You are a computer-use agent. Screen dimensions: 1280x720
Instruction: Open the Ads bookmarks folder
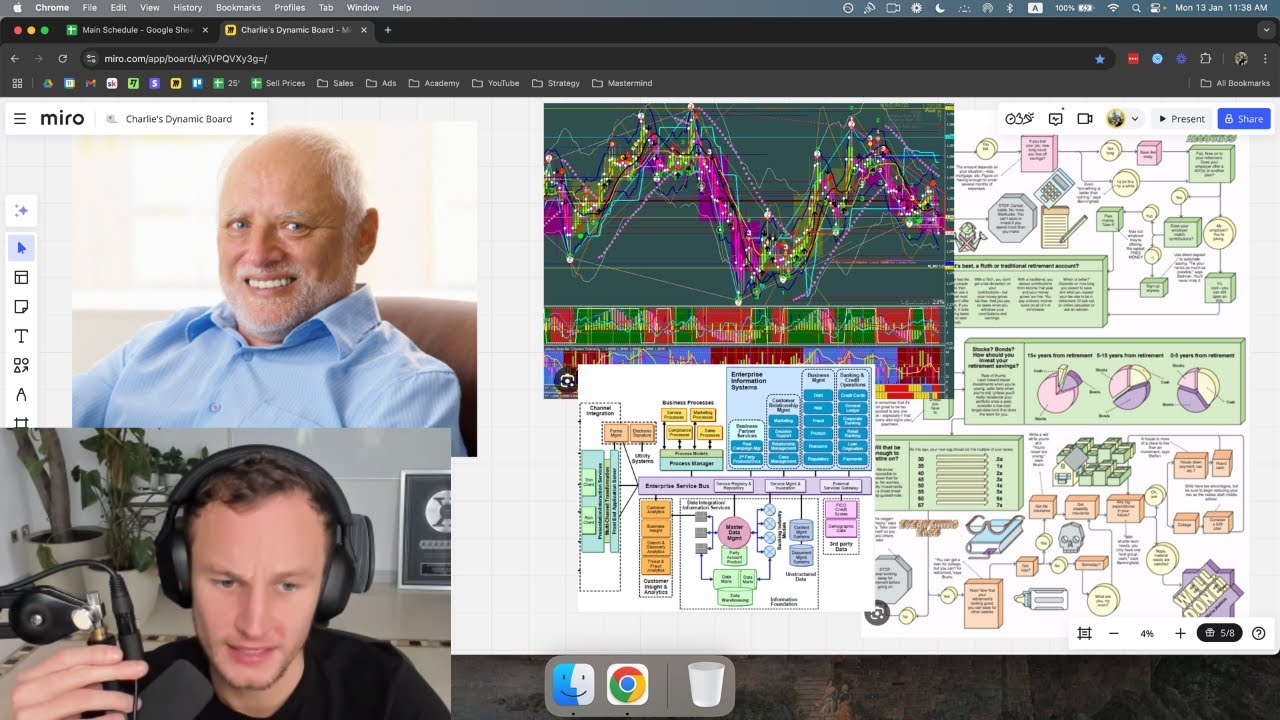pyautogui.click(x=381, y=83)
